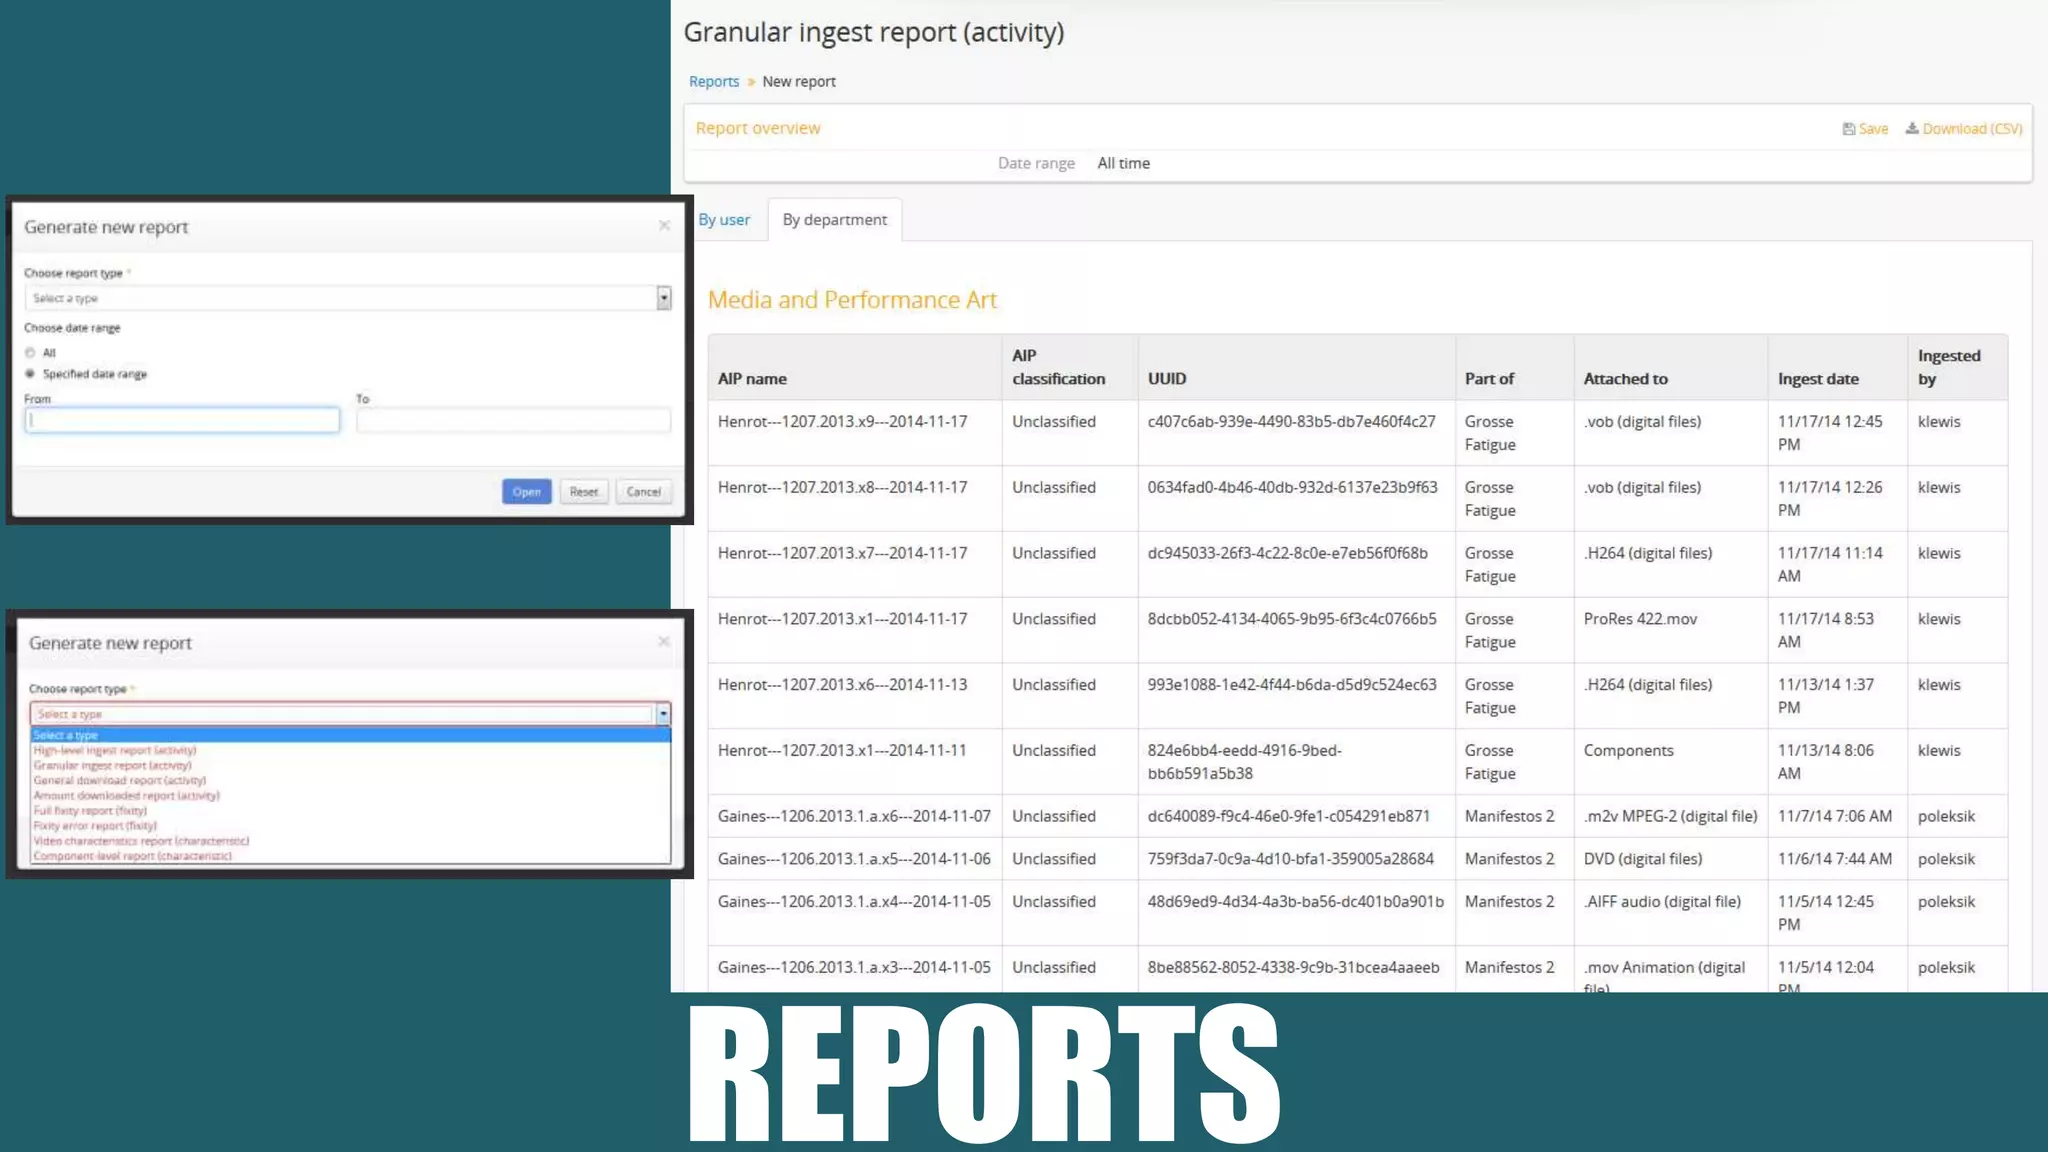
Task: Choose Fixity error report (fixity) option
Action: [95, 826]
